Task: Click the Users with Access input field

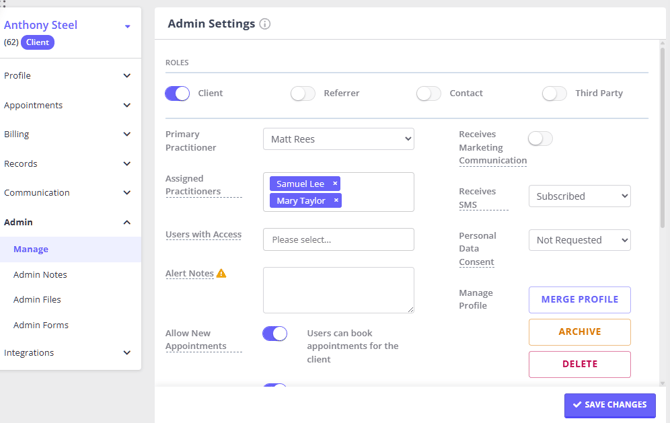Action: click(338, 240)
